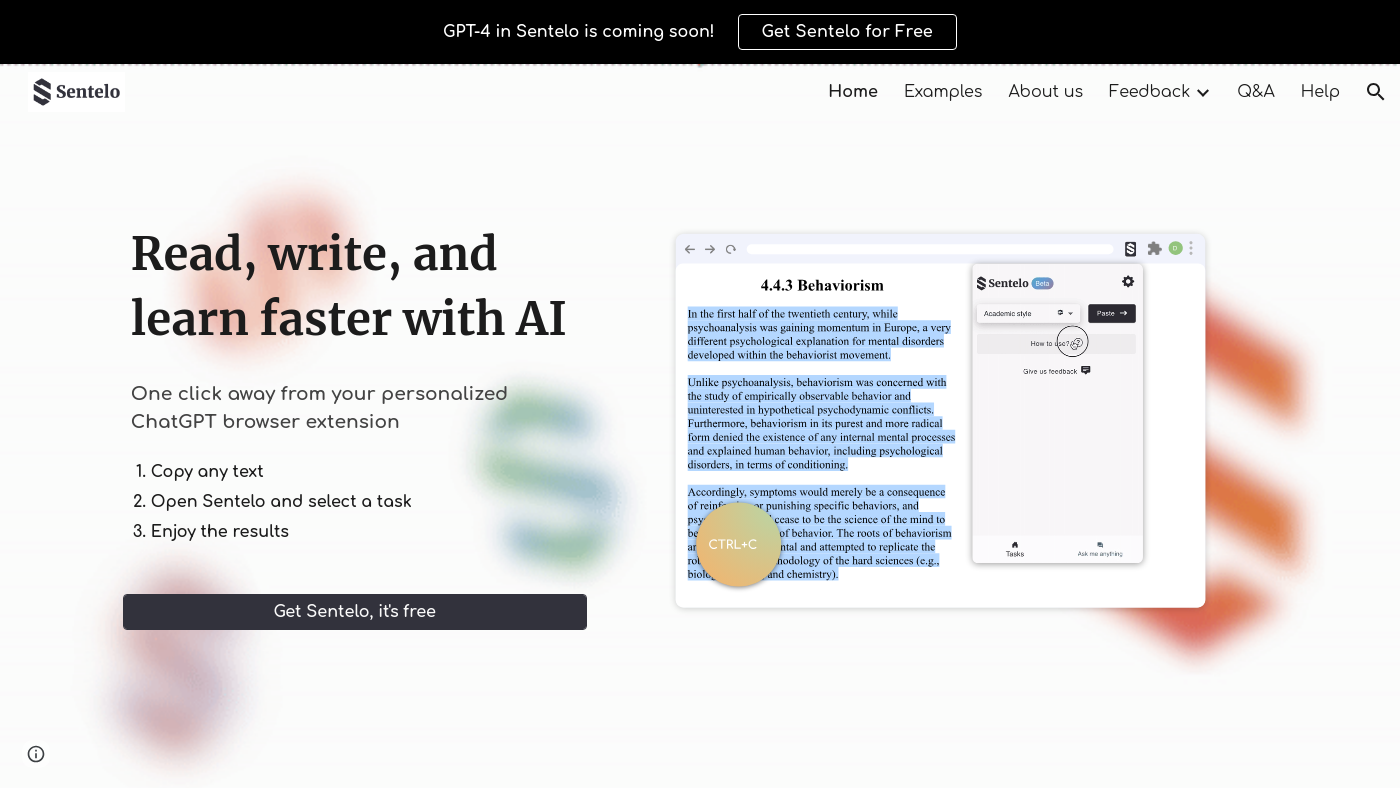Open the Help page
1400x788 pixels.
tap(1320, 92)
